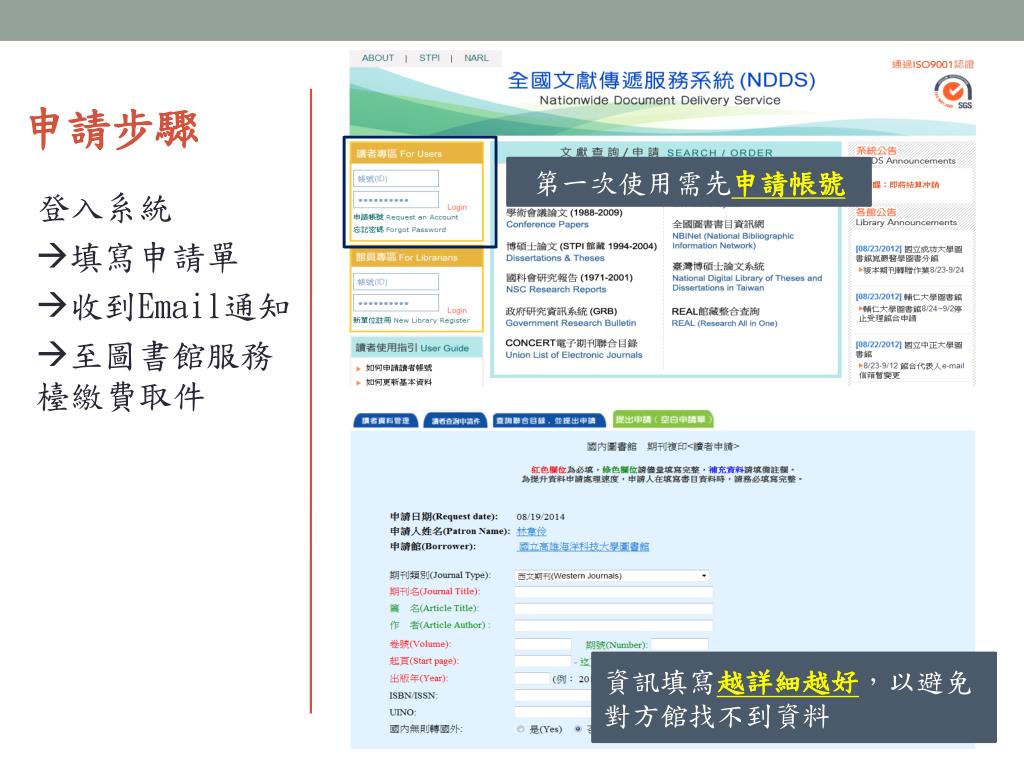
Task: Click the borrower library link 國立高雄海洋科技大學圖書館
Action: (583, 547)
